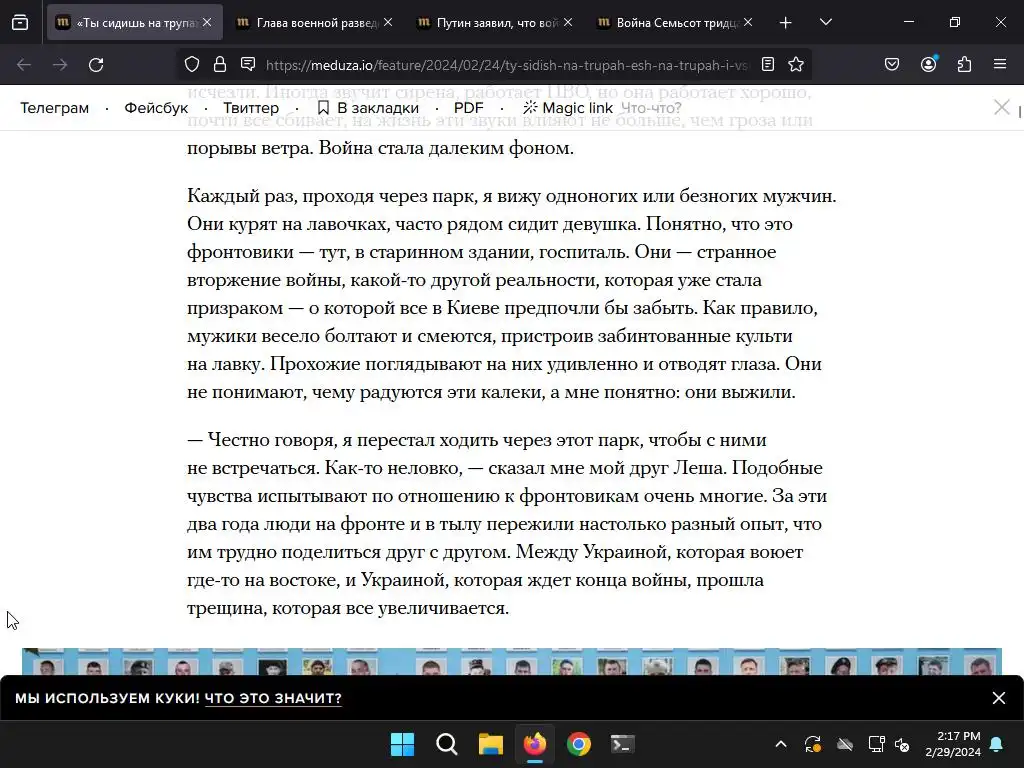Save page to Pocket

pos(892,65)
